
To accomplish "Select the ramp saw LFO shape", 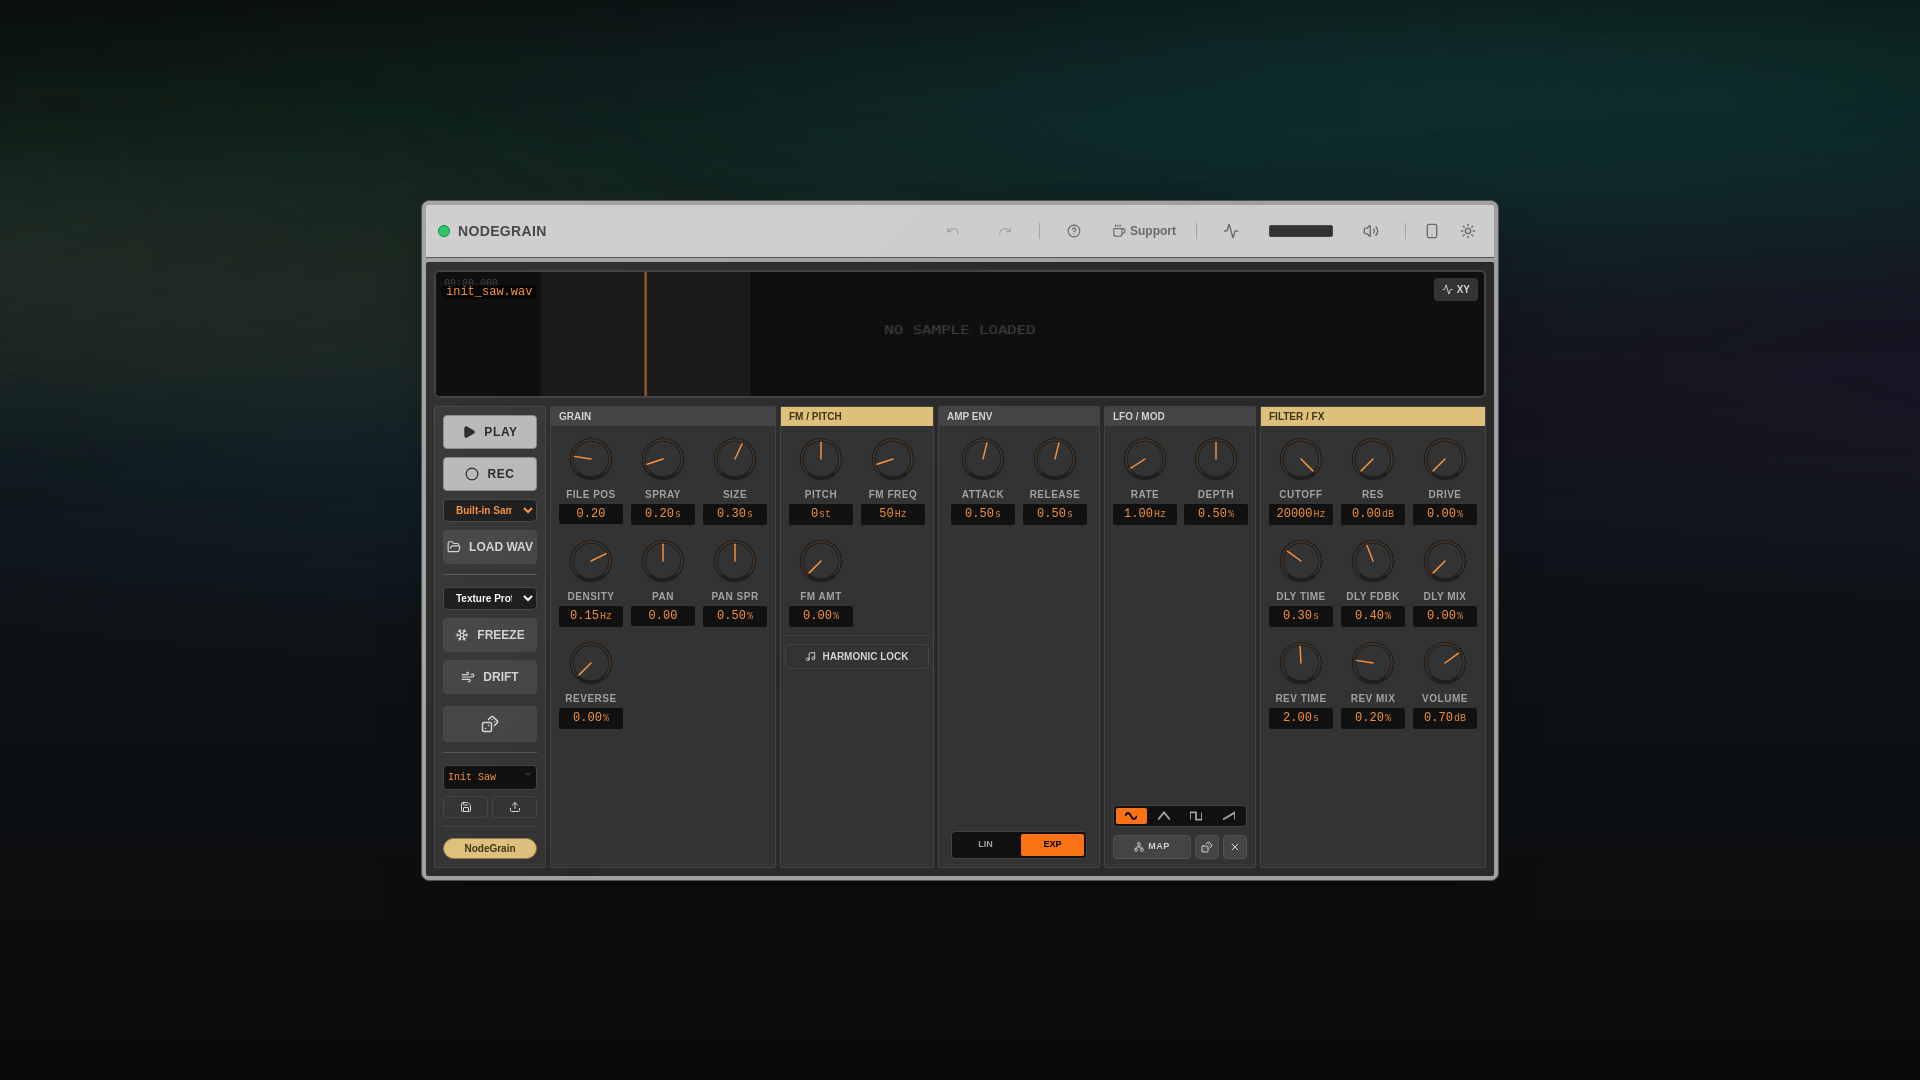I will pos(1229,816).
